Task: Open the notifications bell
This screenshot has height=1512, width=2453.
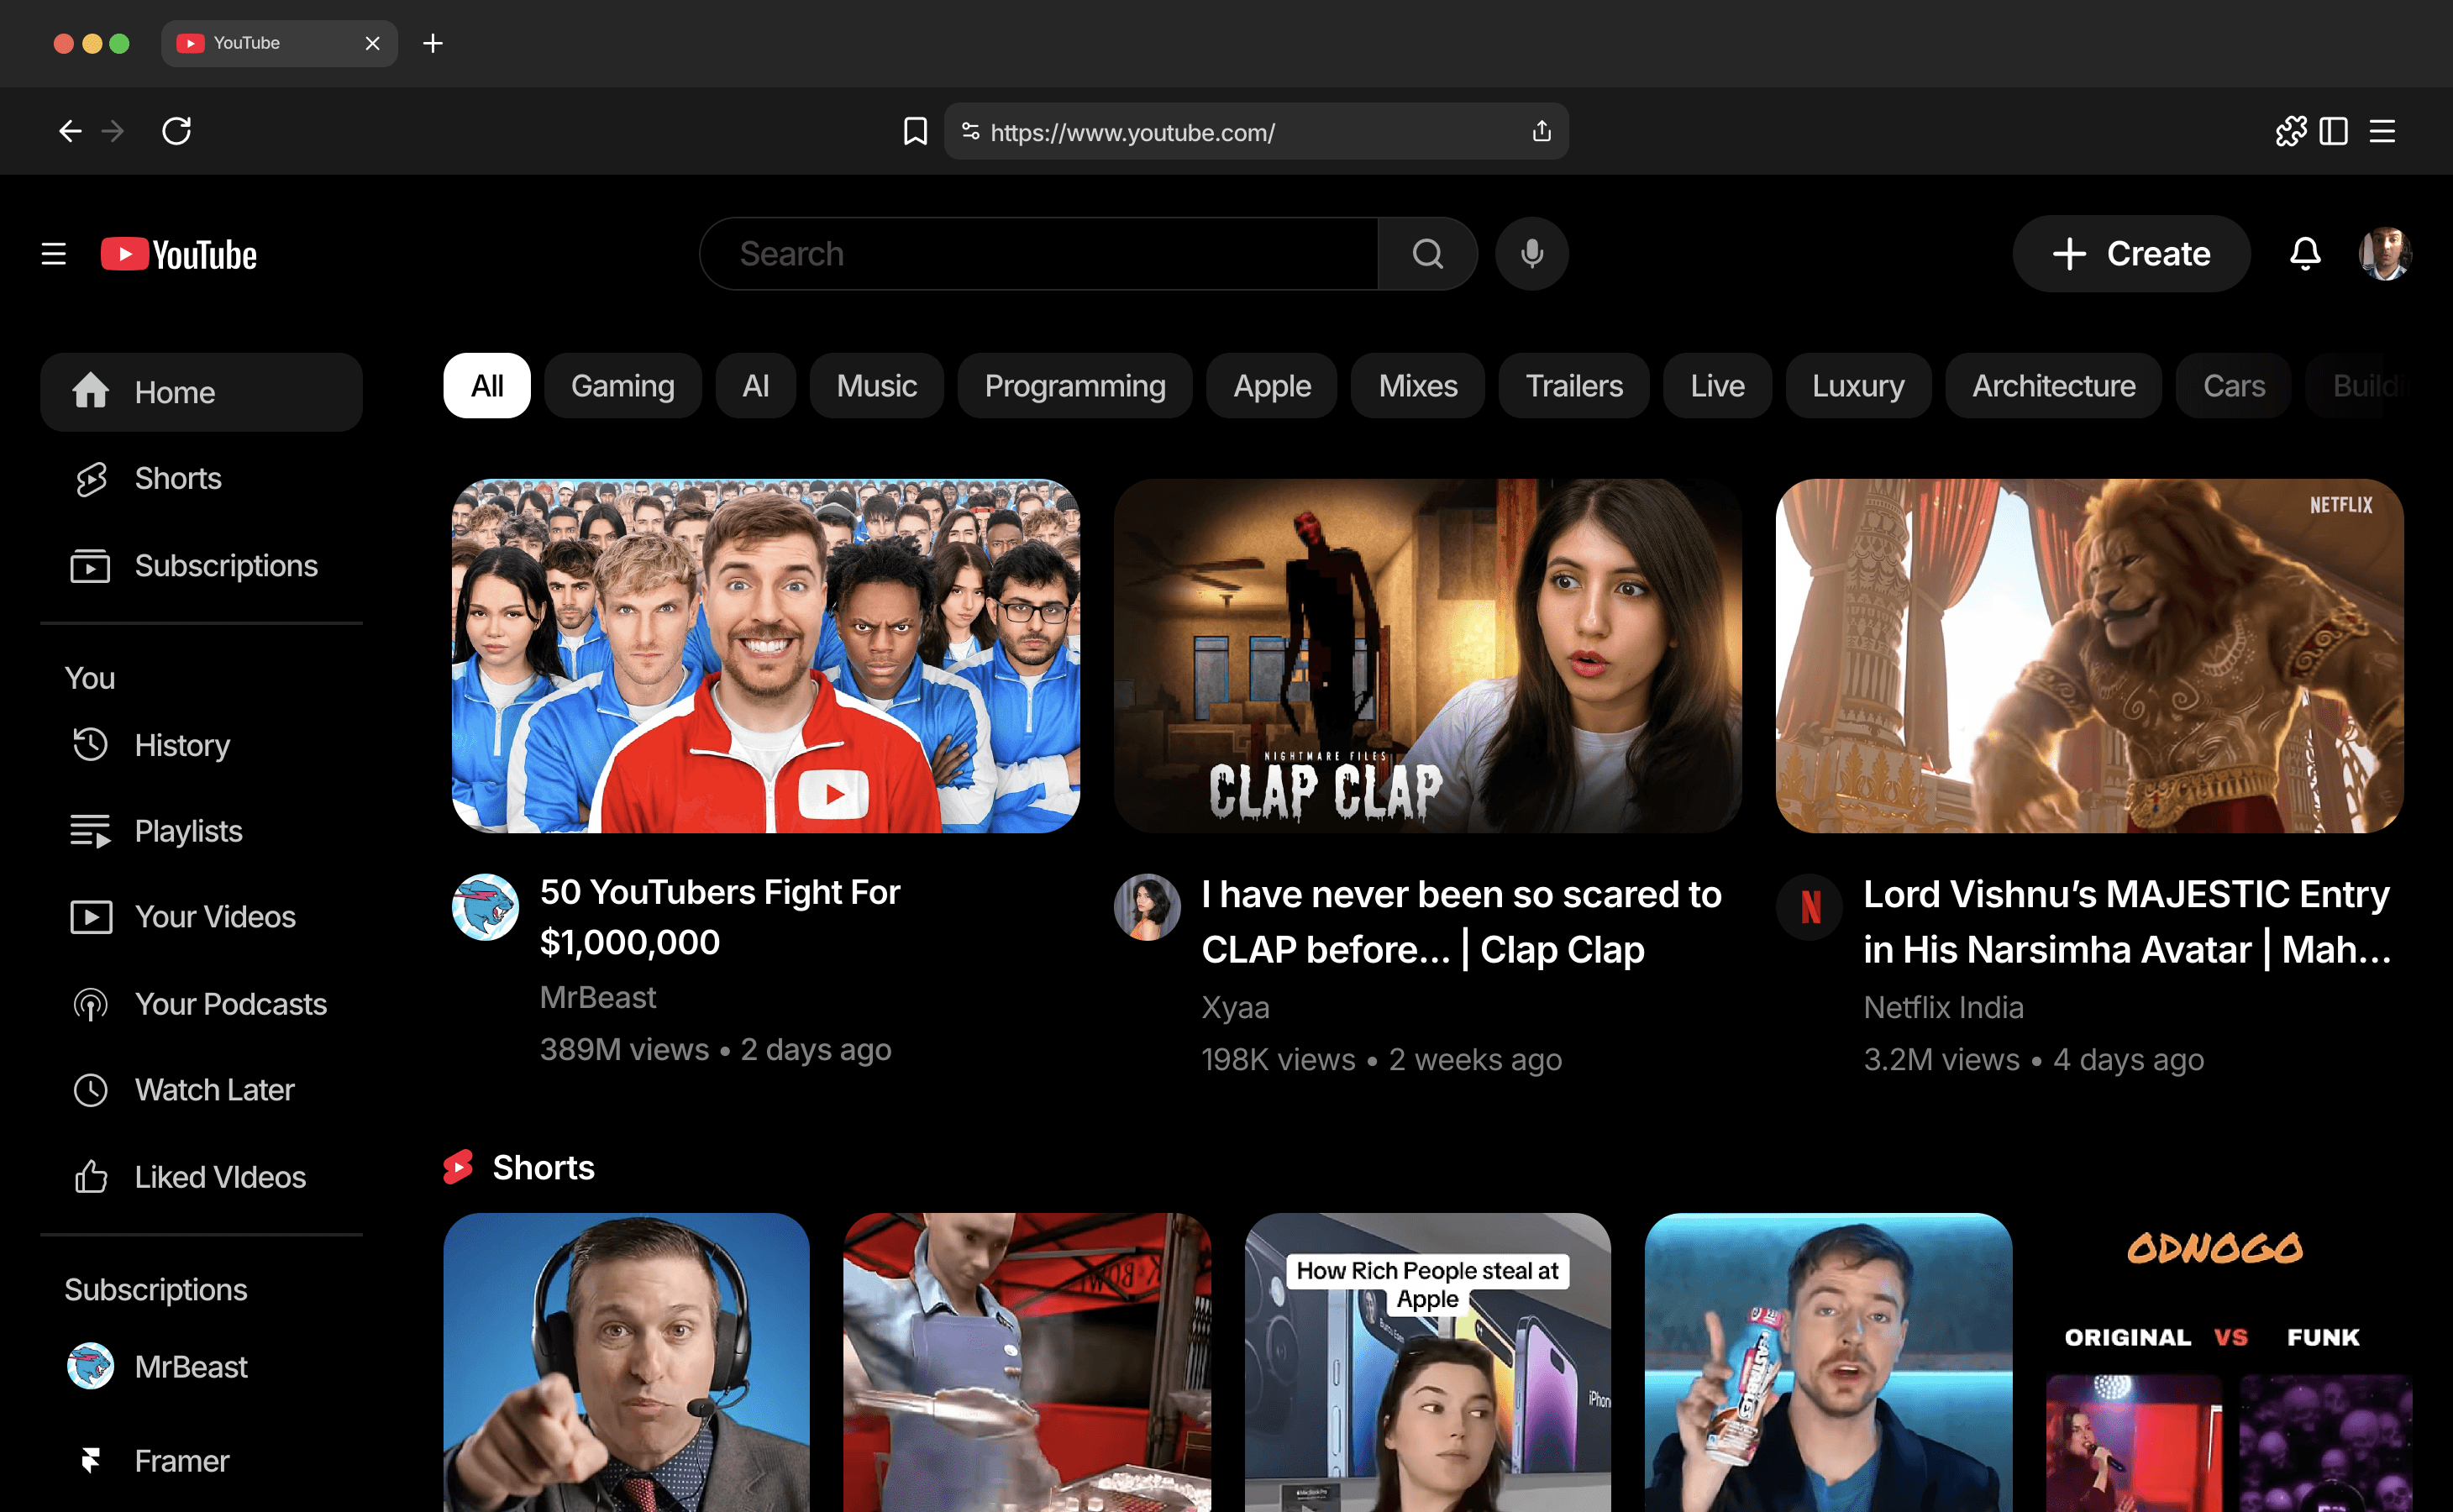Action: [x=2305, y=254]
